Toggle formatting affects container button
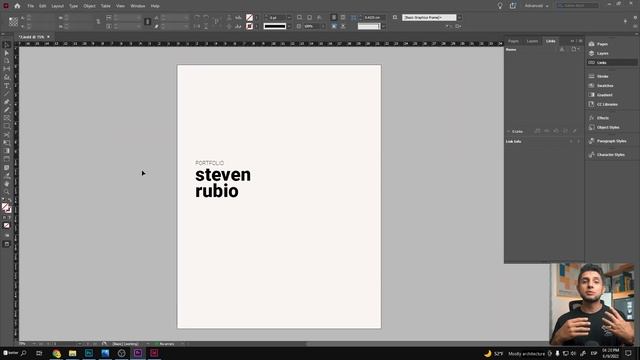Screen dimensions: 640x360 (4, 218)
